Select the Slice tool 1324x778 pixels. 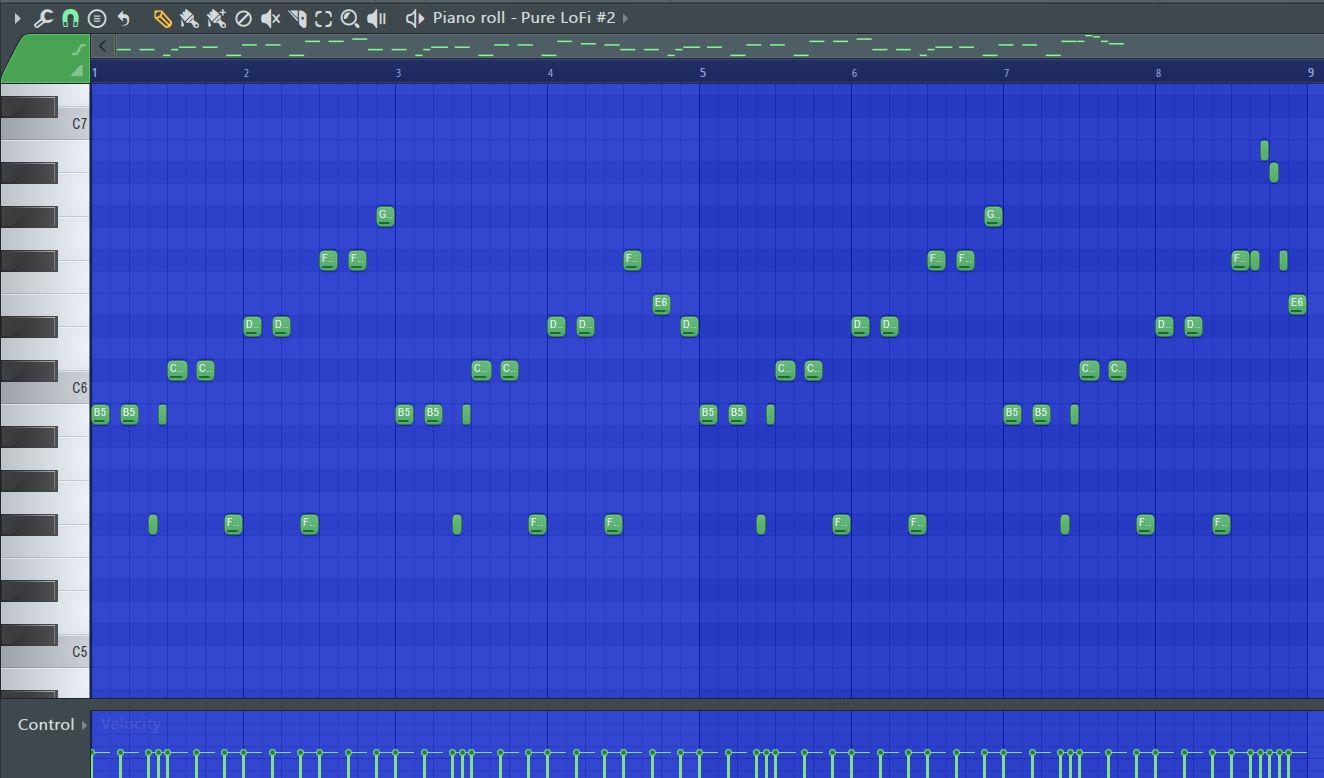pyautogui.click(x=297, y=18)
